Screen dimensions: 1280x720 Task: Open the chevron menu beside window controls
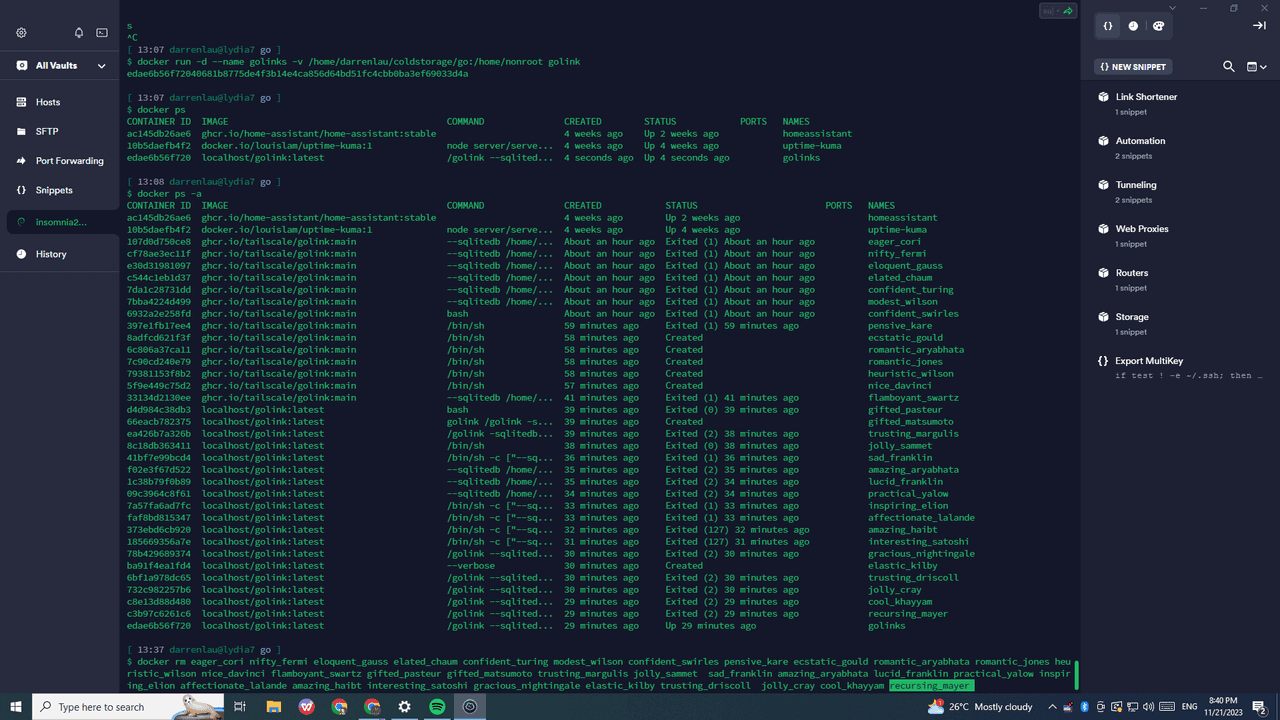coord(1173,8)
